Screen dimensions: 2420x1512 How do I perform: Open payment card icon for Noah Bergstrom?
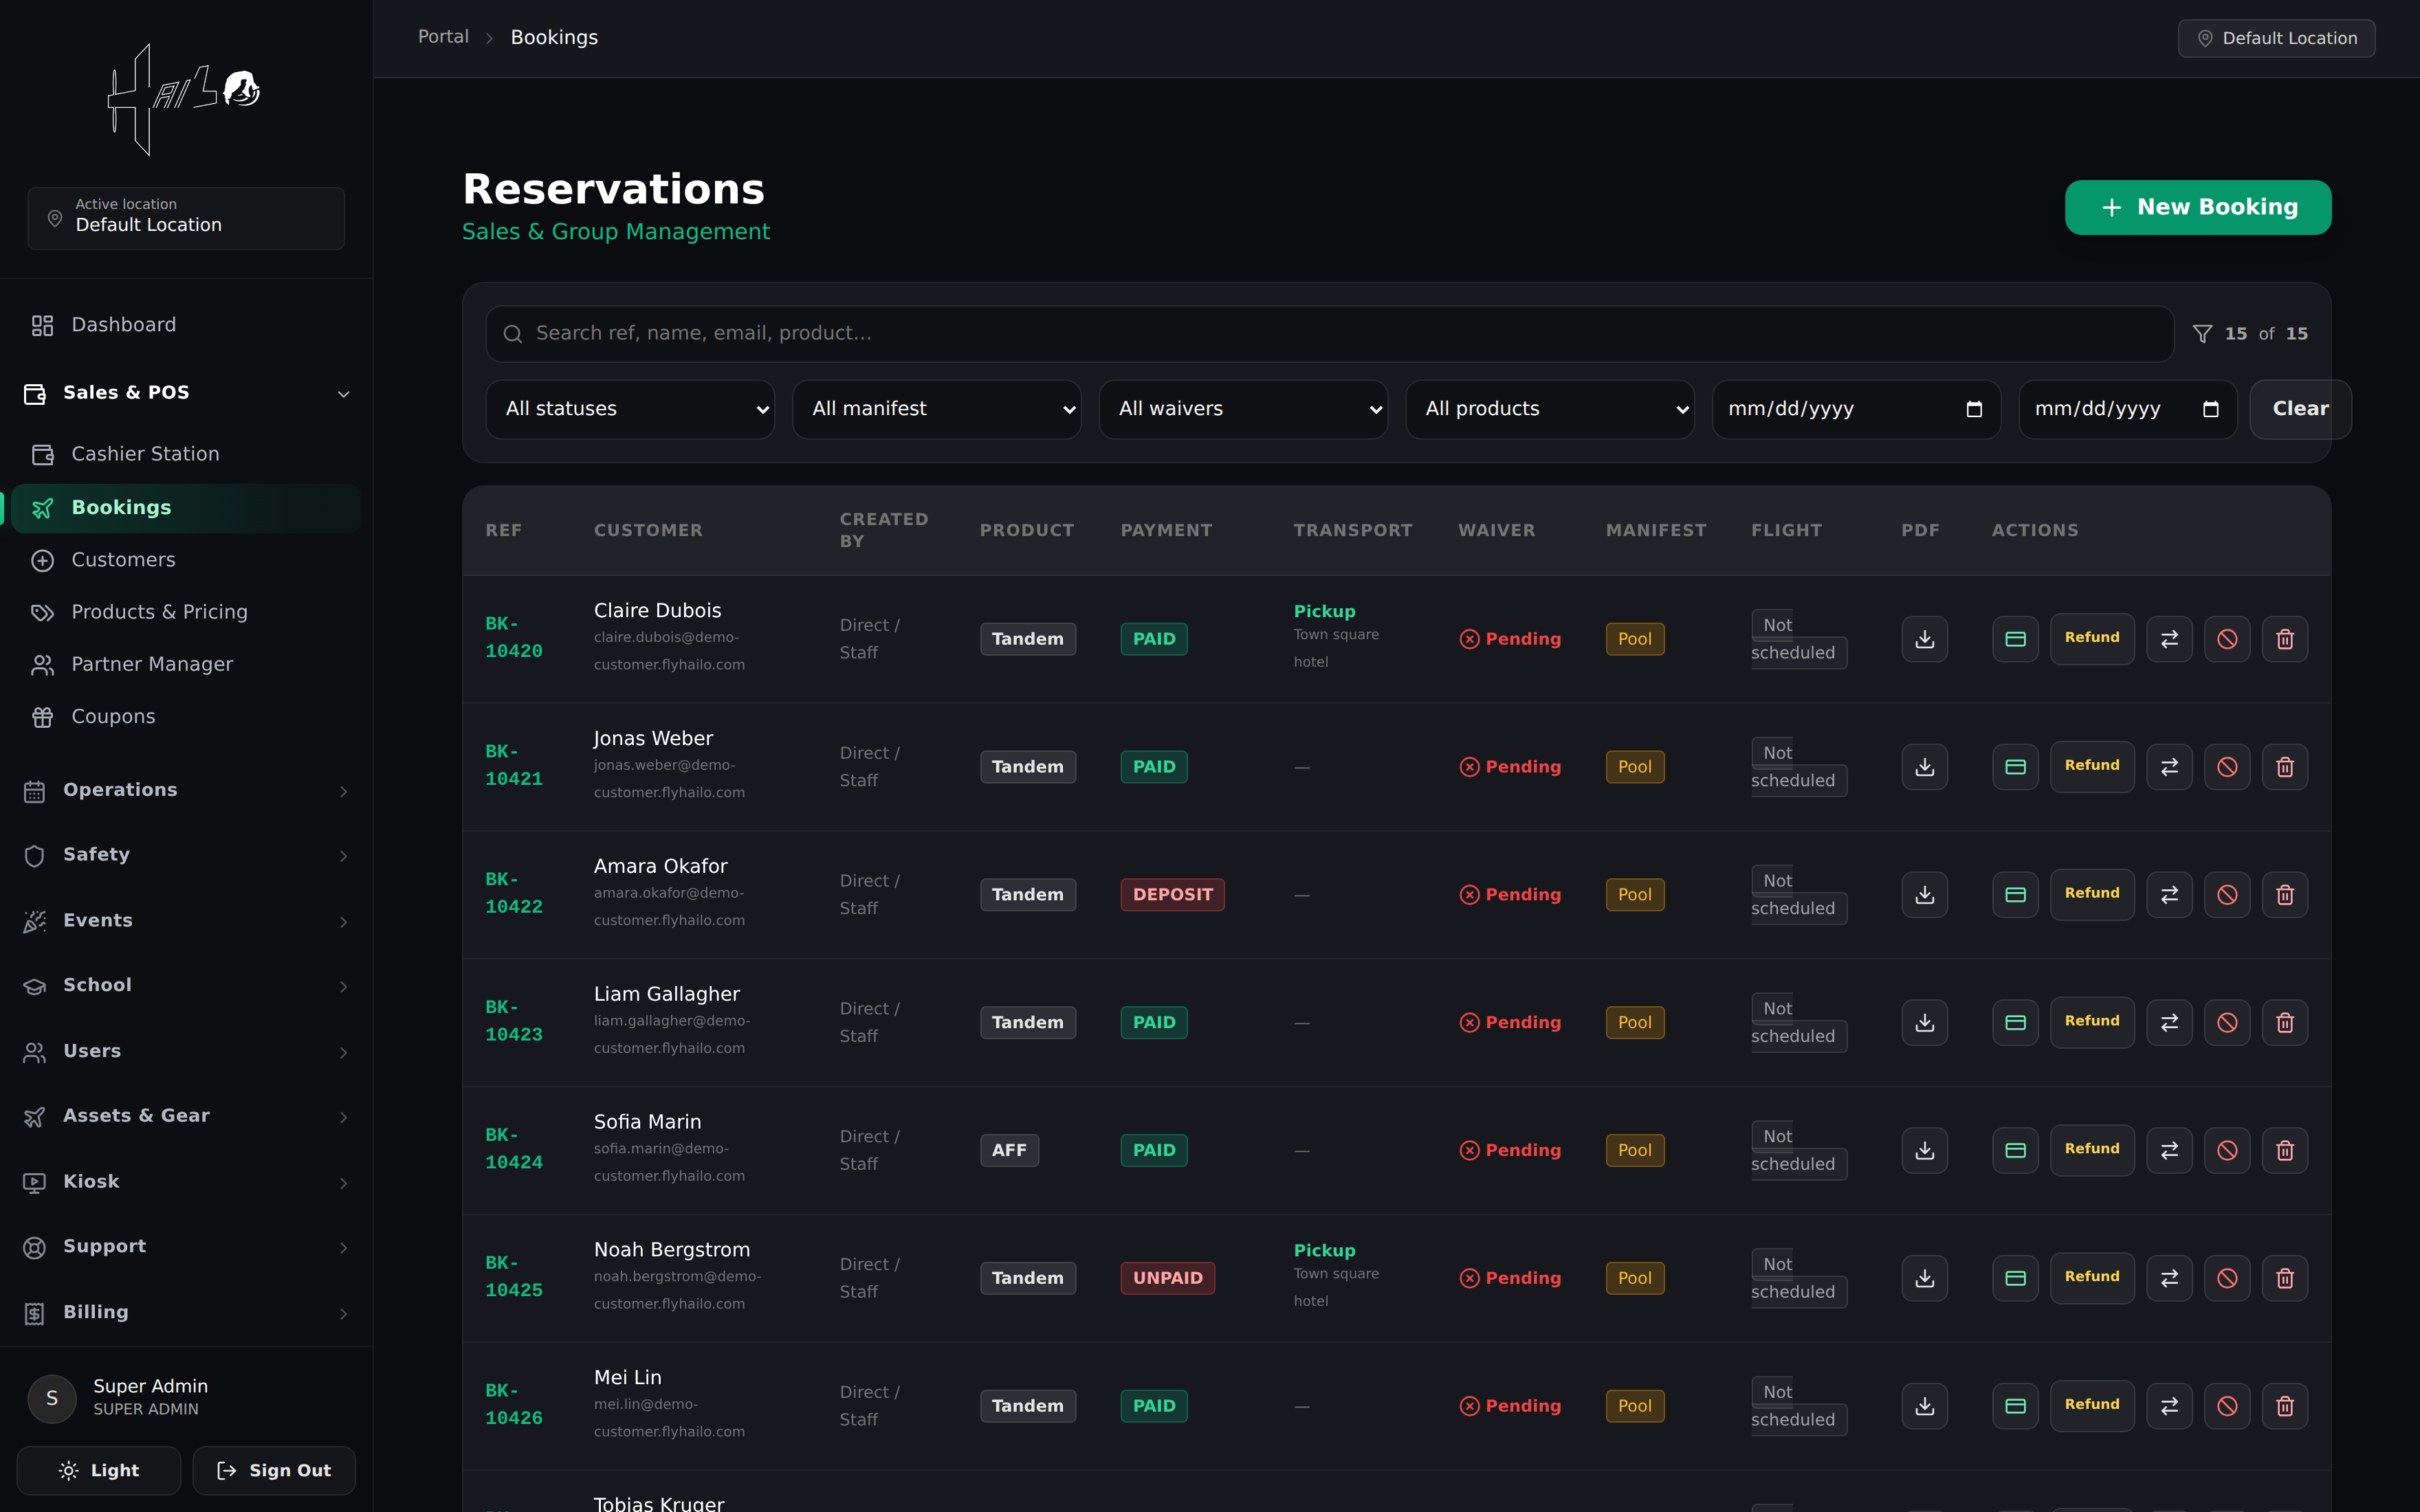click(x=2015, y=1278)
